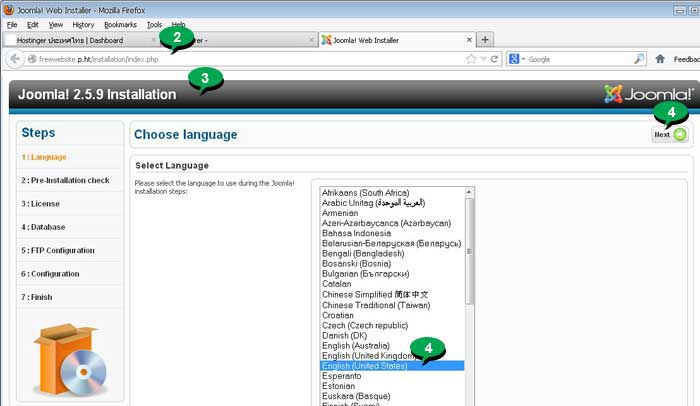Open the URL history dropdown arrow
This screenshot has width=700, height=406.
click(483, 59)
